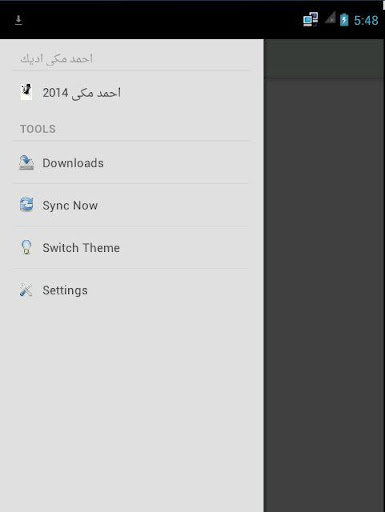
Task: Tap the 5:48 clock in status bar
Action: [366, 21]
